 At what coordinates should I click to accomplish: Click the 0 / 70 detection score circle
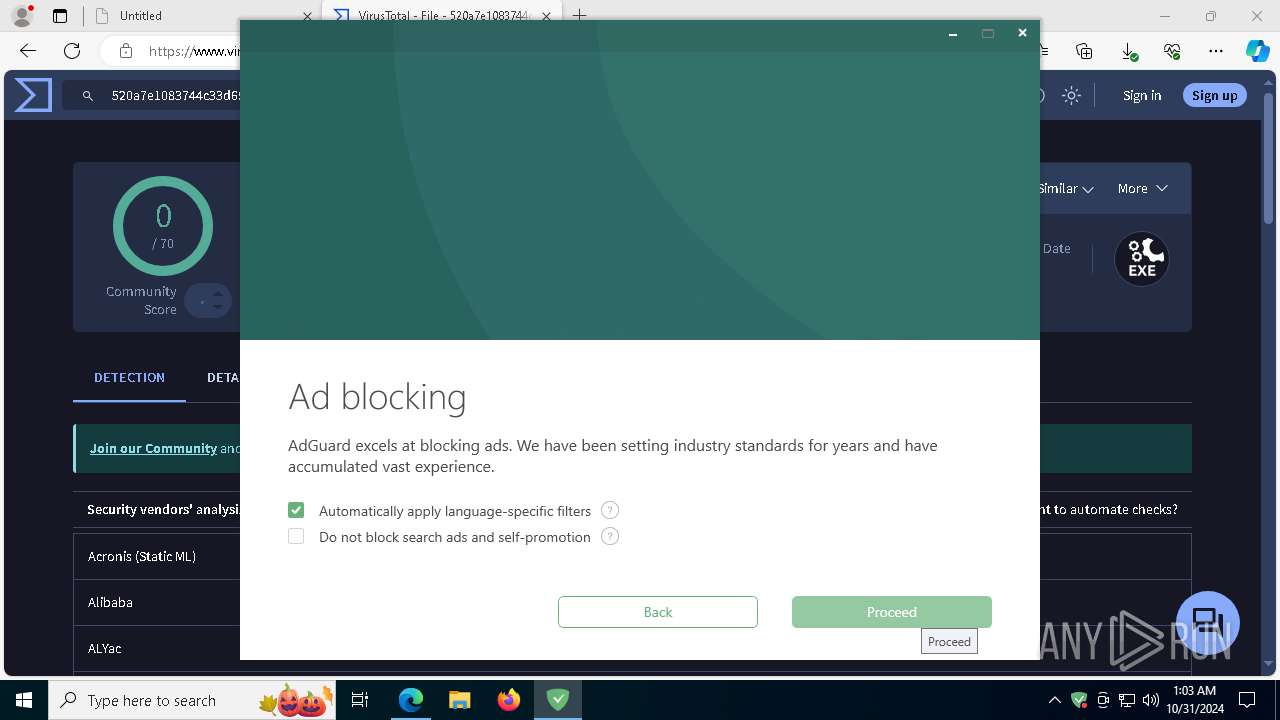[163, 226]
